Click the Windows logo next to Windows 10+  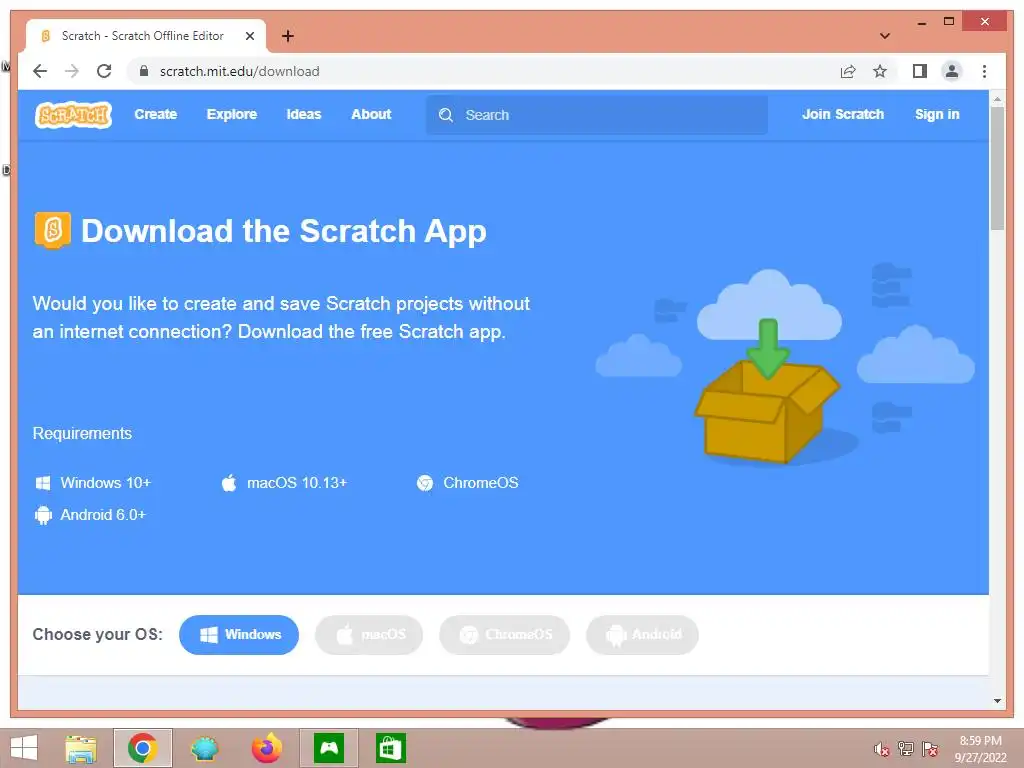tap(43, 483)
